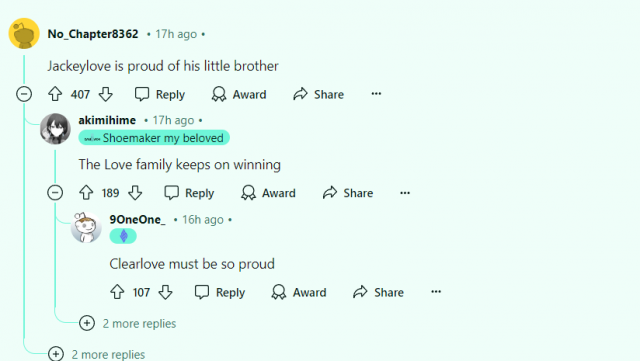Upvote akimihime's comment
Viewport: 640px width, 361px height.
(86, 193)
